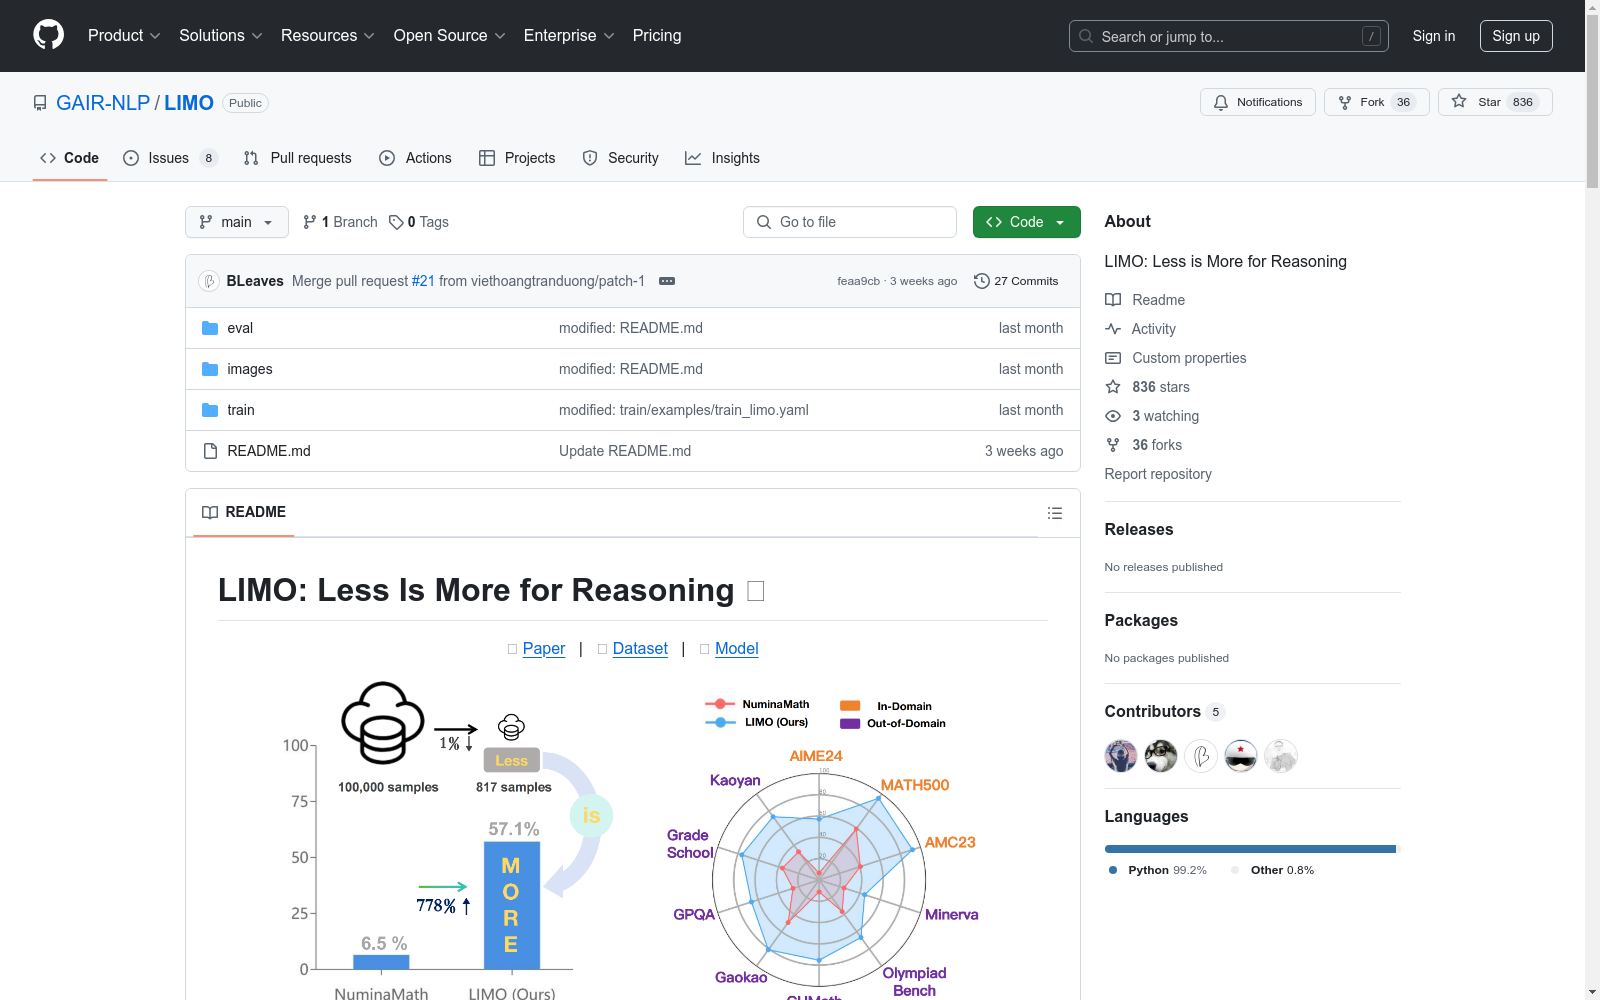1600x1000 pixels.
Task: Click the train folder icon
Action: click(210, 410)
